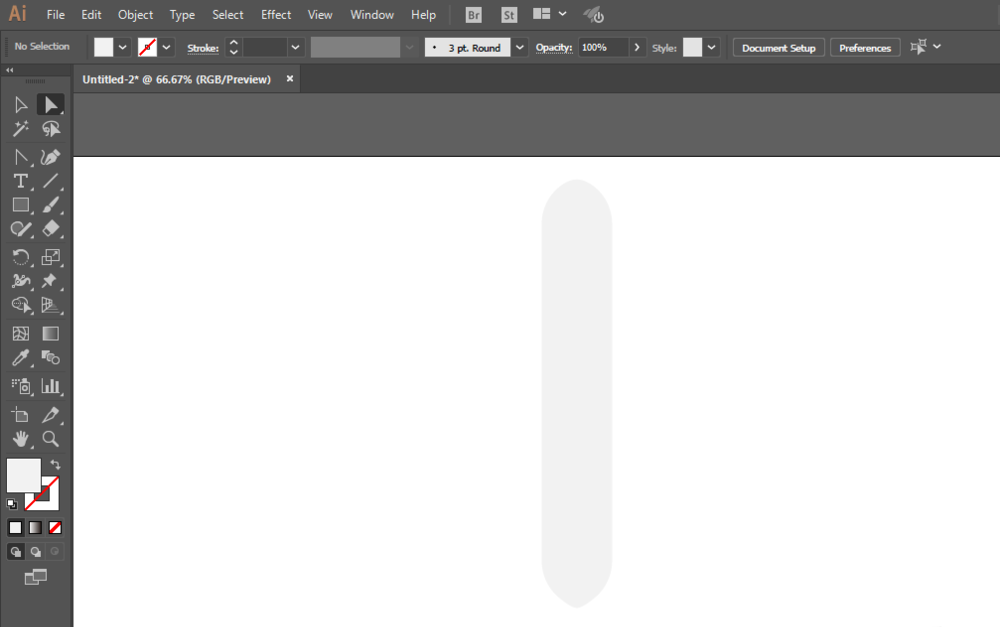Open the Style dropdown arrow
The width and height of the screenshot is (1000, 627).
click(x=712, y=47)
